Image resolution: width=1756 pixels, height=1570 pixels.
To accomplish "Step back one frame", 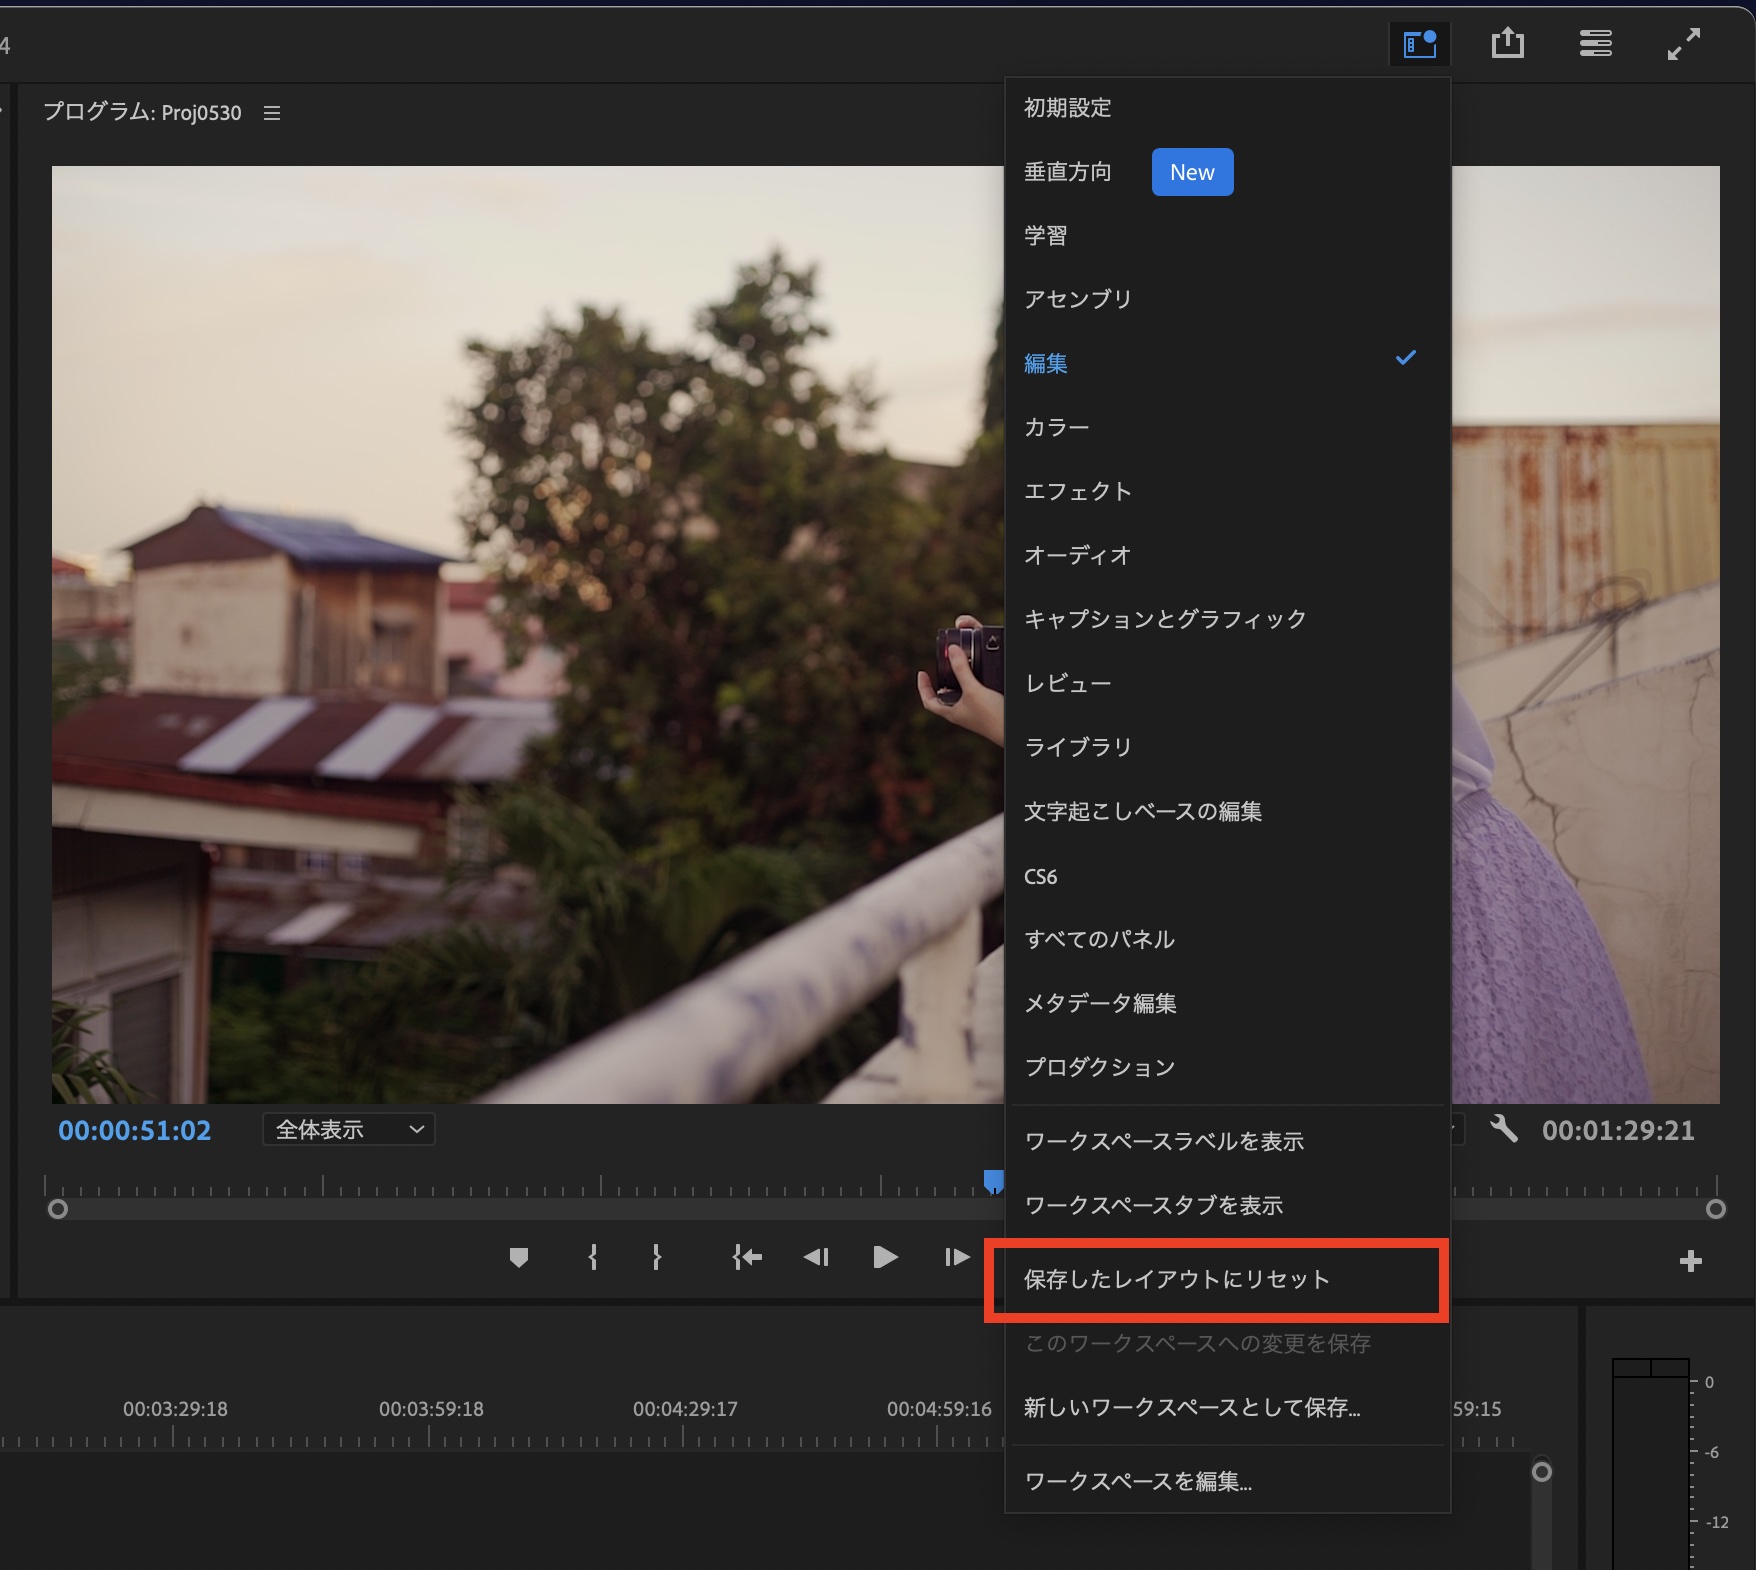I will pyautogui.click(x=816, y=1257).
